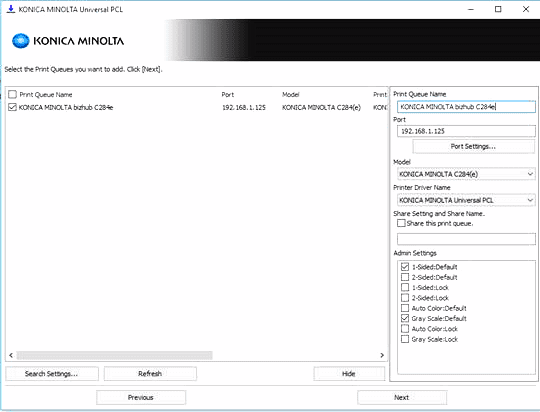540x412 pixels.
Task: Disable the Gray Scale:Default option
Action: pyautogui.click(x=405, y=318)
